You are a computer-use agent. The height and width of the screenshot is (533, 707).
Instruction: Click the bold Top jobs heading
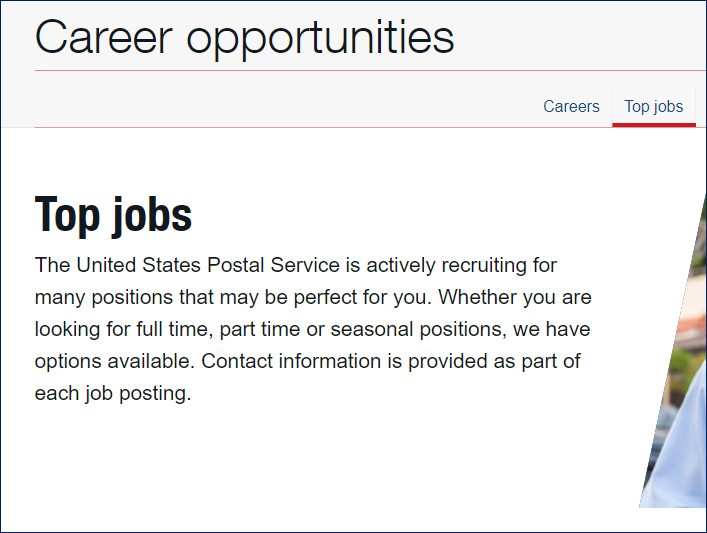(x=113, y=216)
